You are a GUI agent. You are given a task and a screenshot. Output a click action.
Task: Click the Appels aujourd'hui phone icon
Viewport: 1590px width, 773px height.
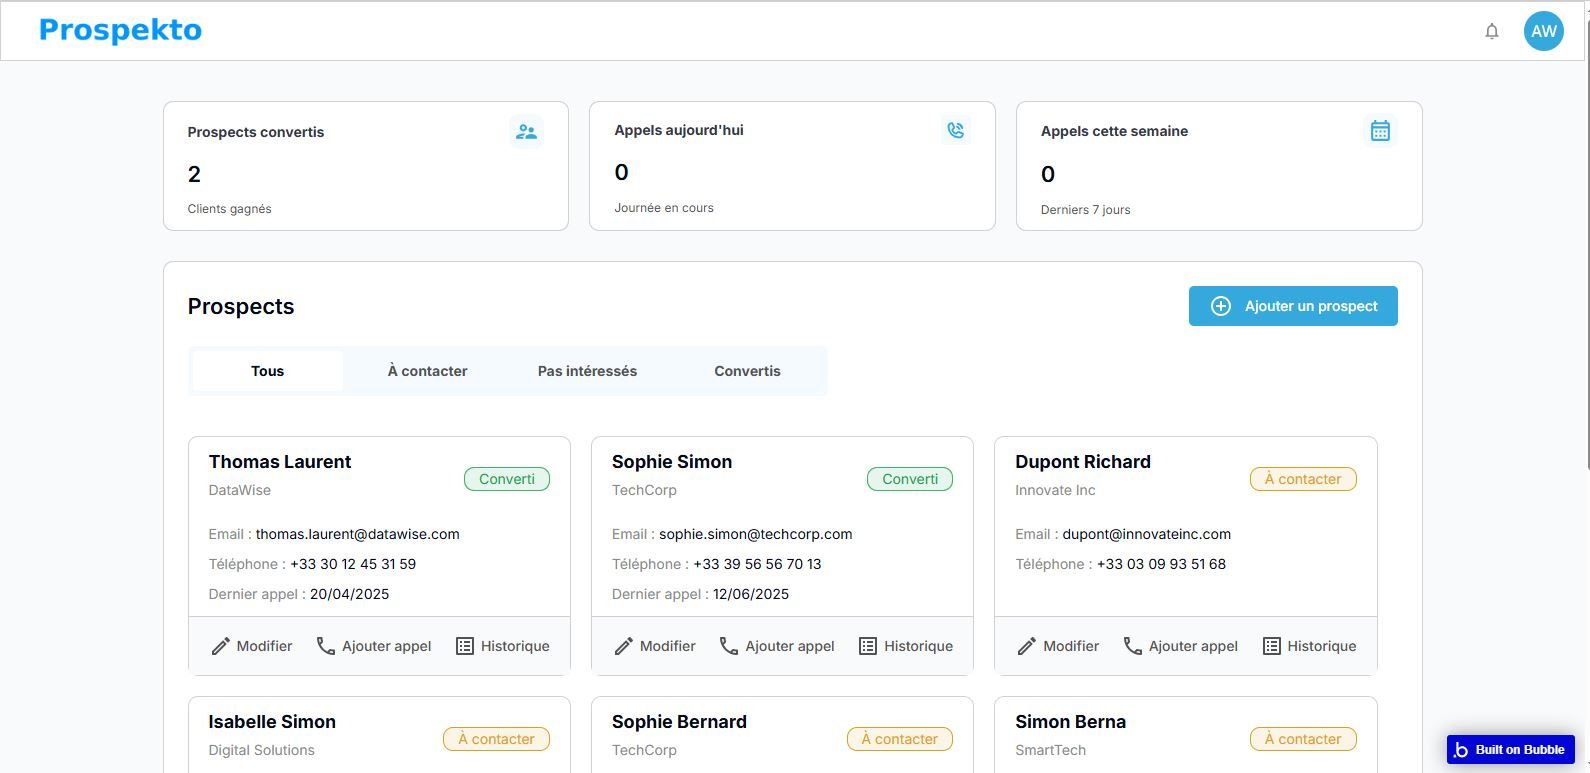coord(955,130)
